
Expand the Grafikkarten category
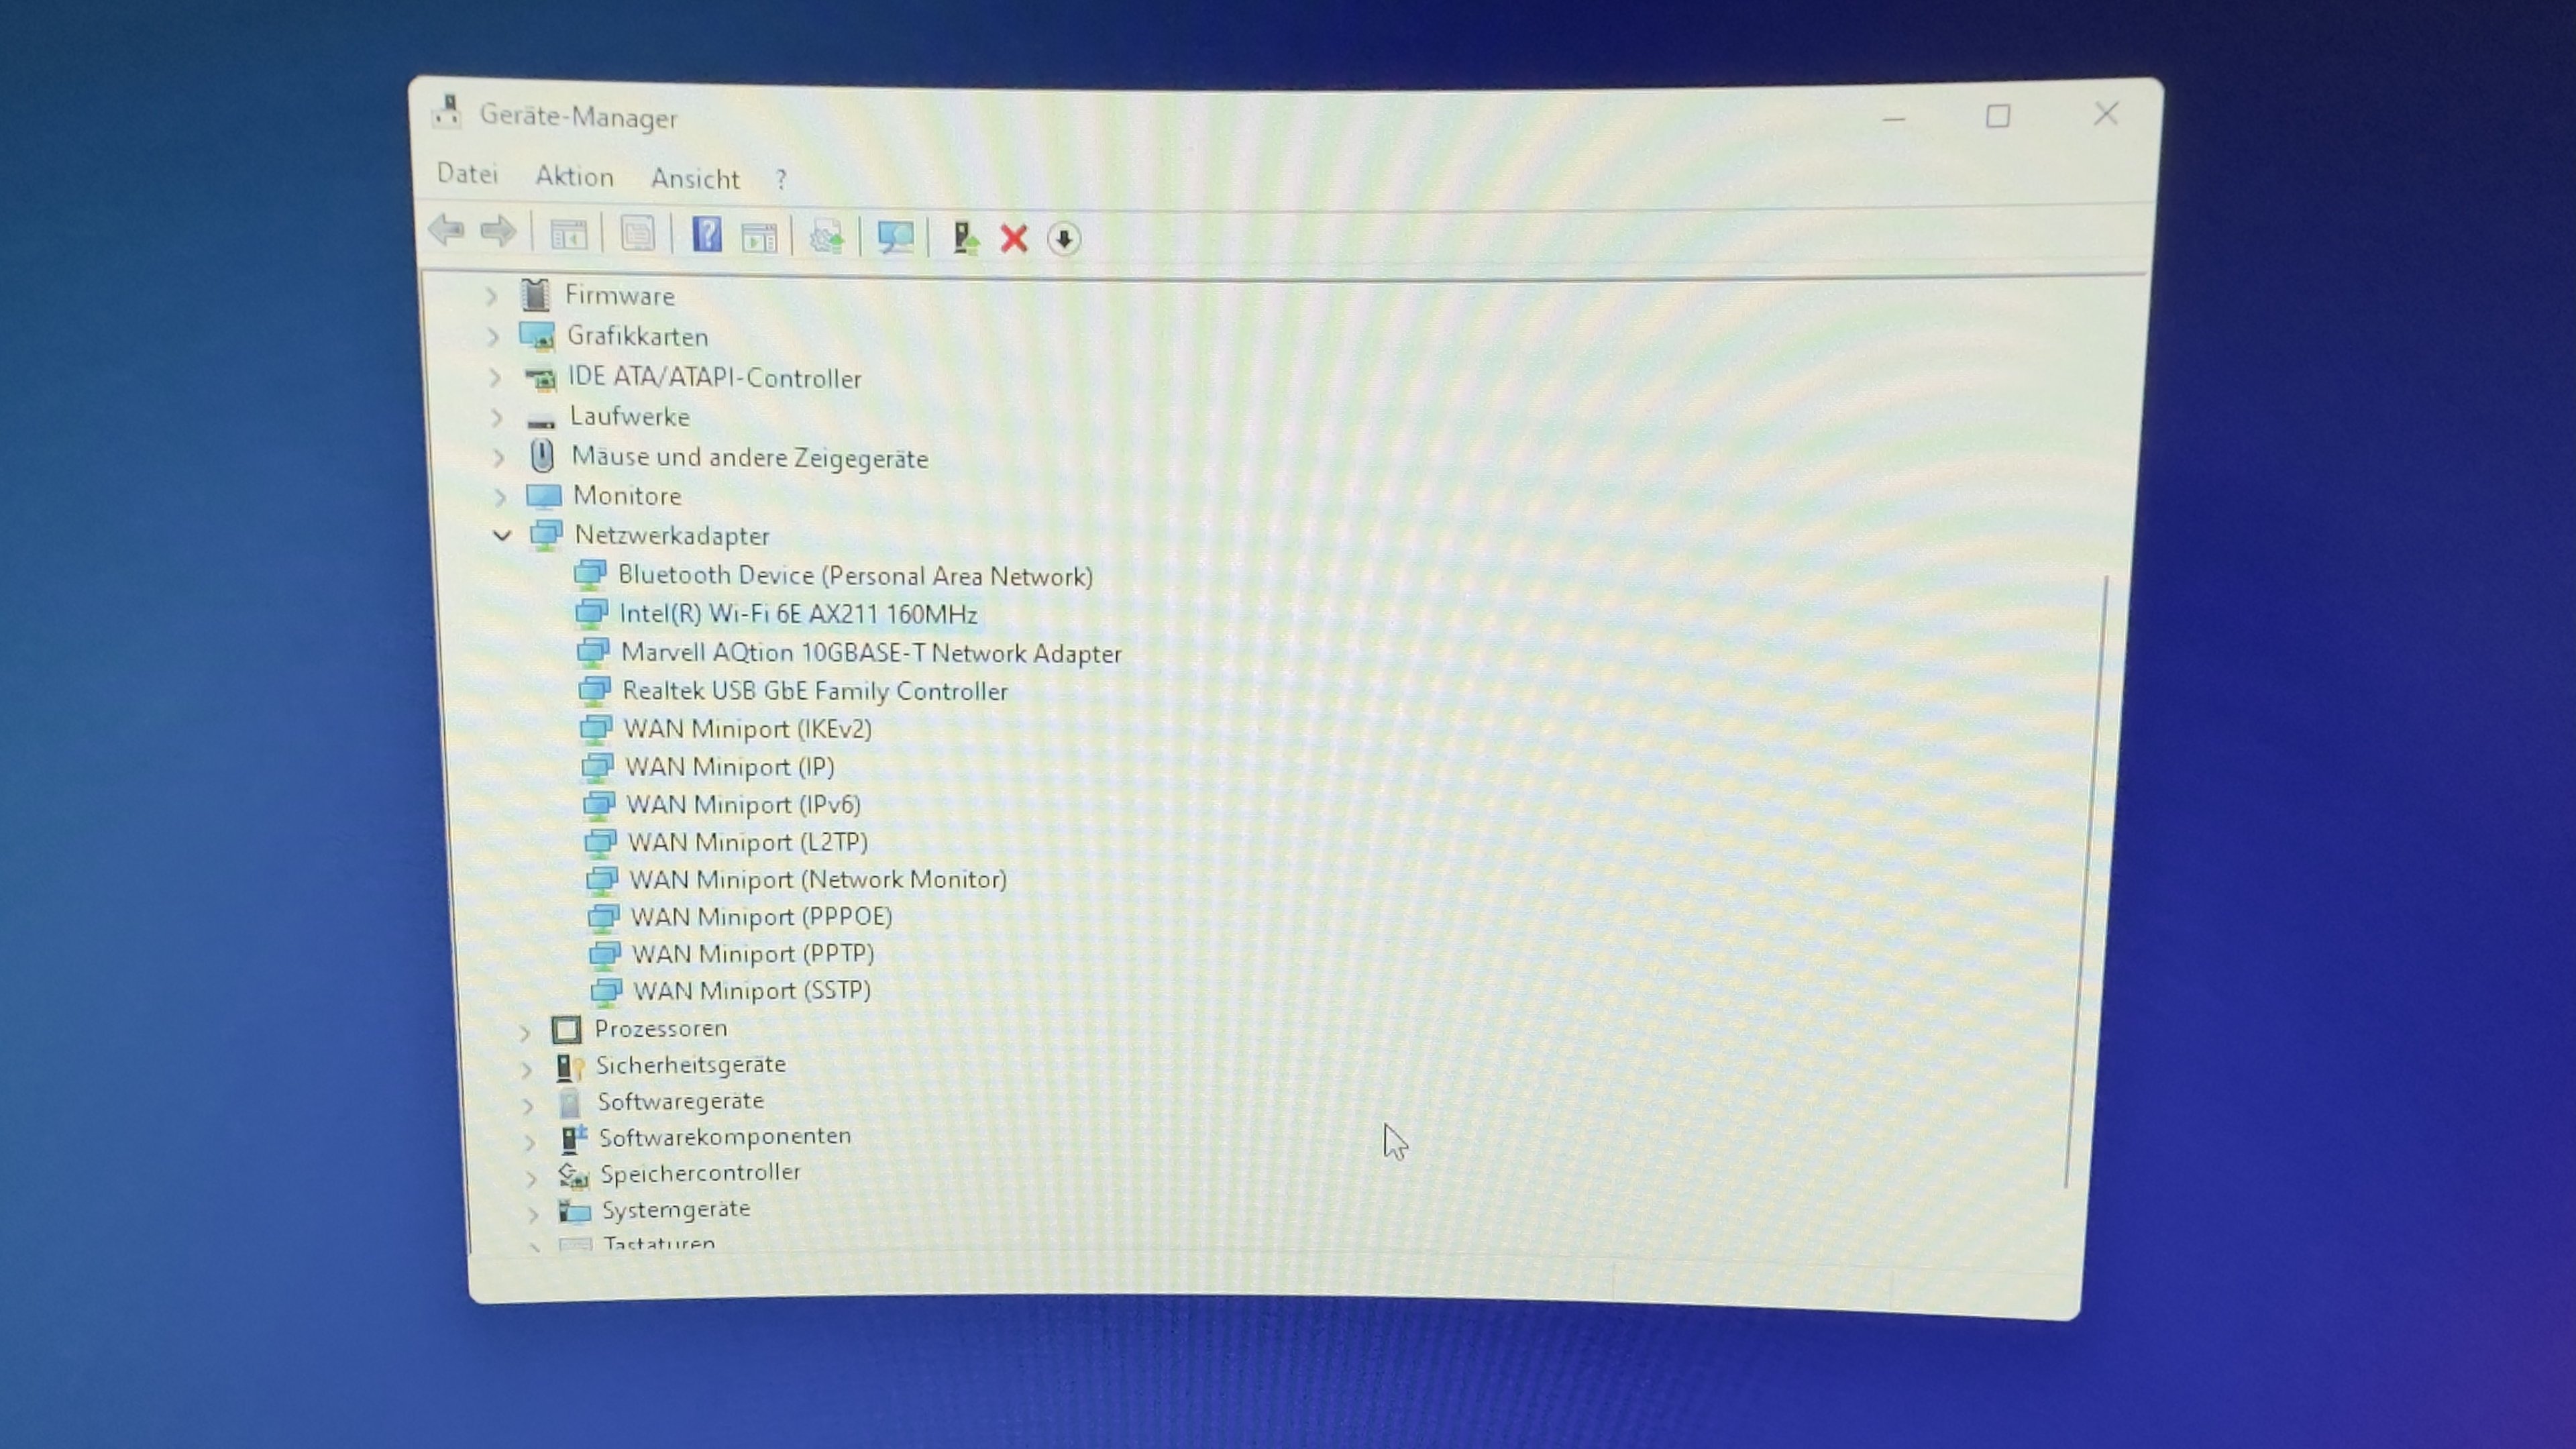492,337
